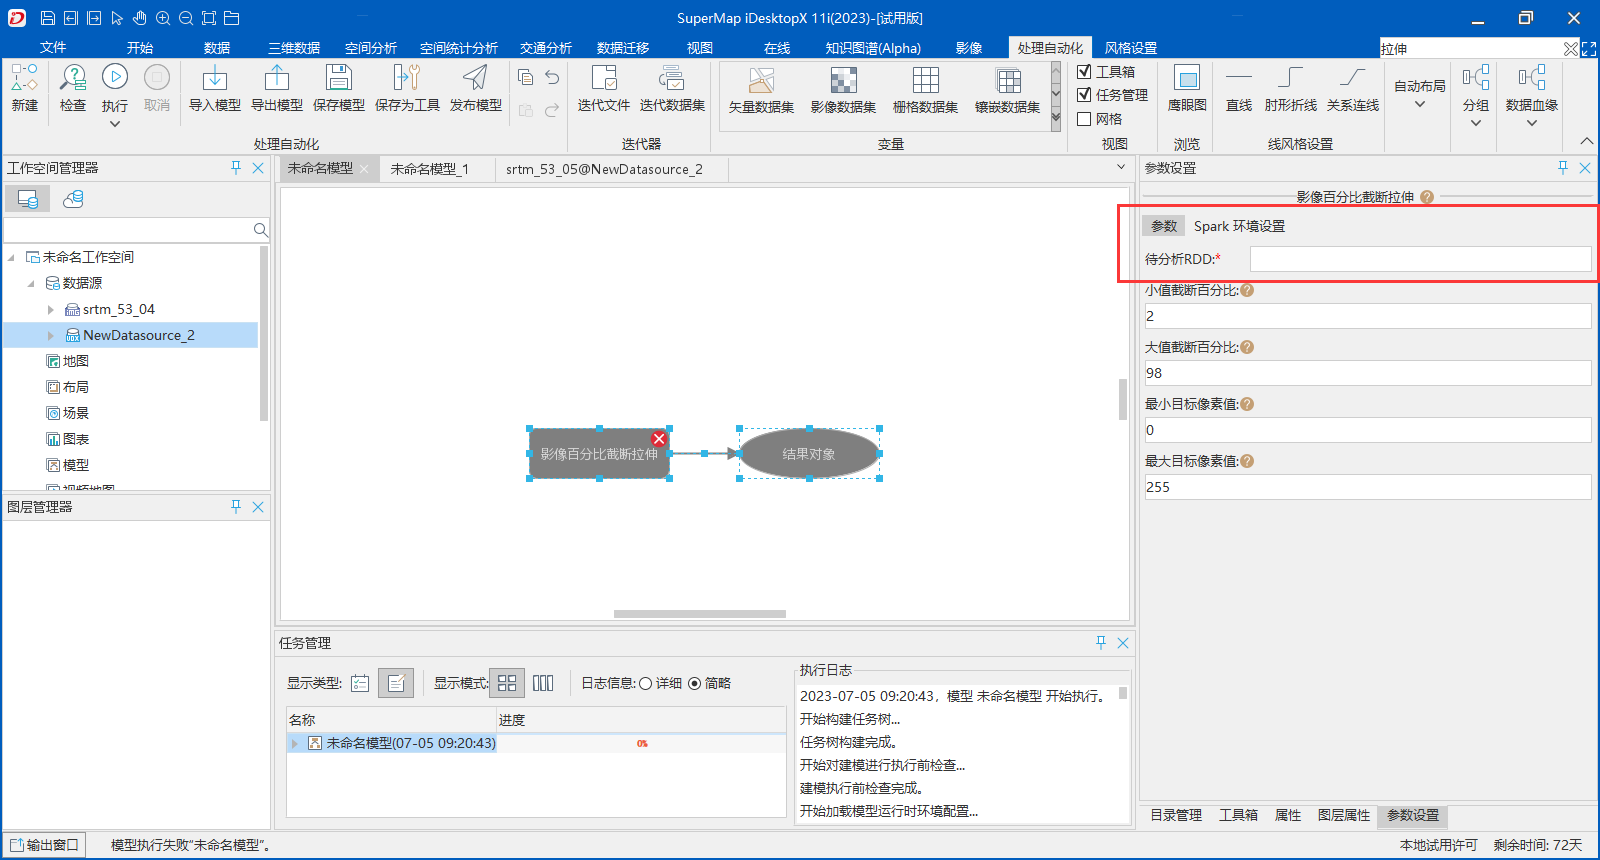Image resolution: width=1600 pixels, height=860 pixels.
Task: Click the 执行 (Execute) play icon
Action: click(x=115, y=77)
